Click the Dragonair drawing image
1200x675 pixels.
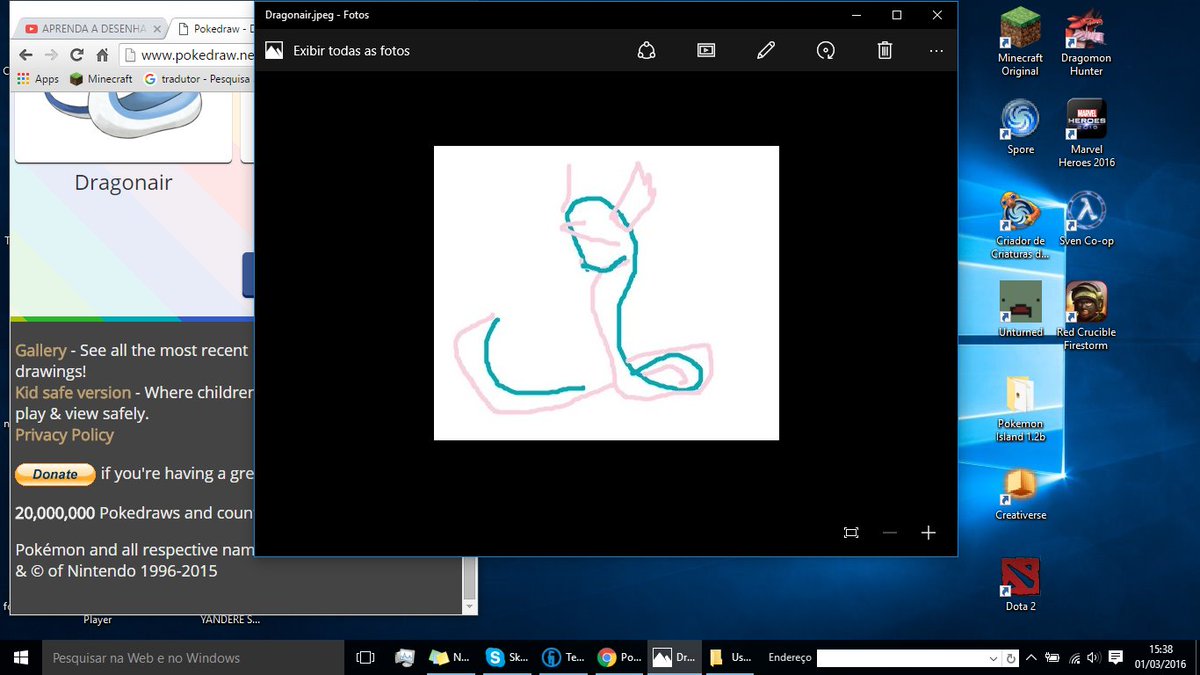point(606,293)
